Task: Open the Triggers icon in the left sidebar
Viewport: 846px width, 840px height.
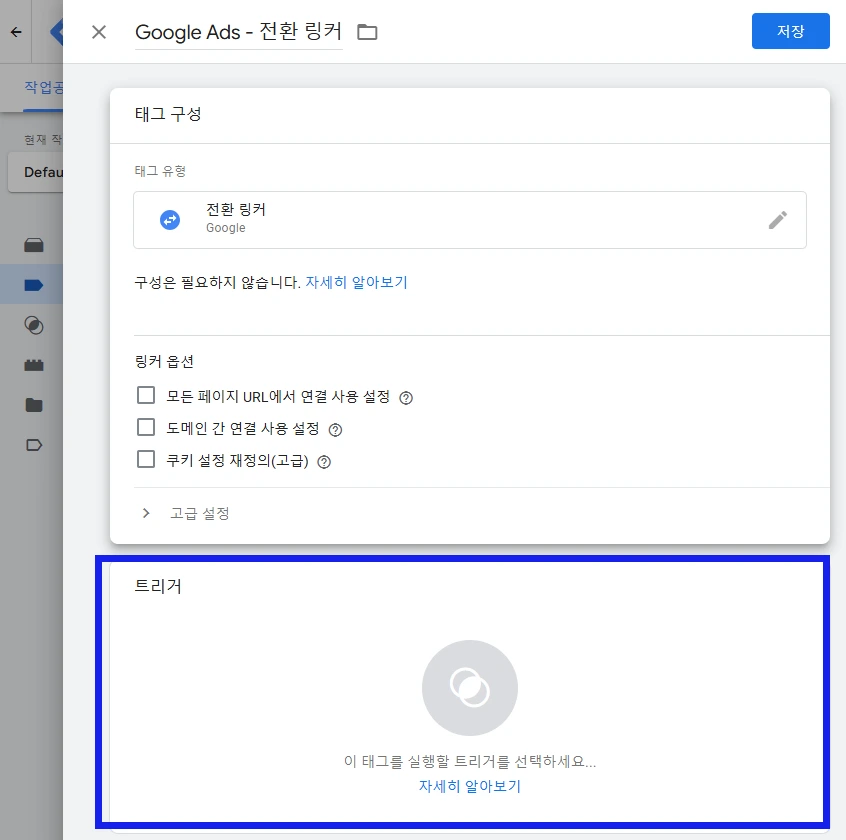Action: point(33,325)
